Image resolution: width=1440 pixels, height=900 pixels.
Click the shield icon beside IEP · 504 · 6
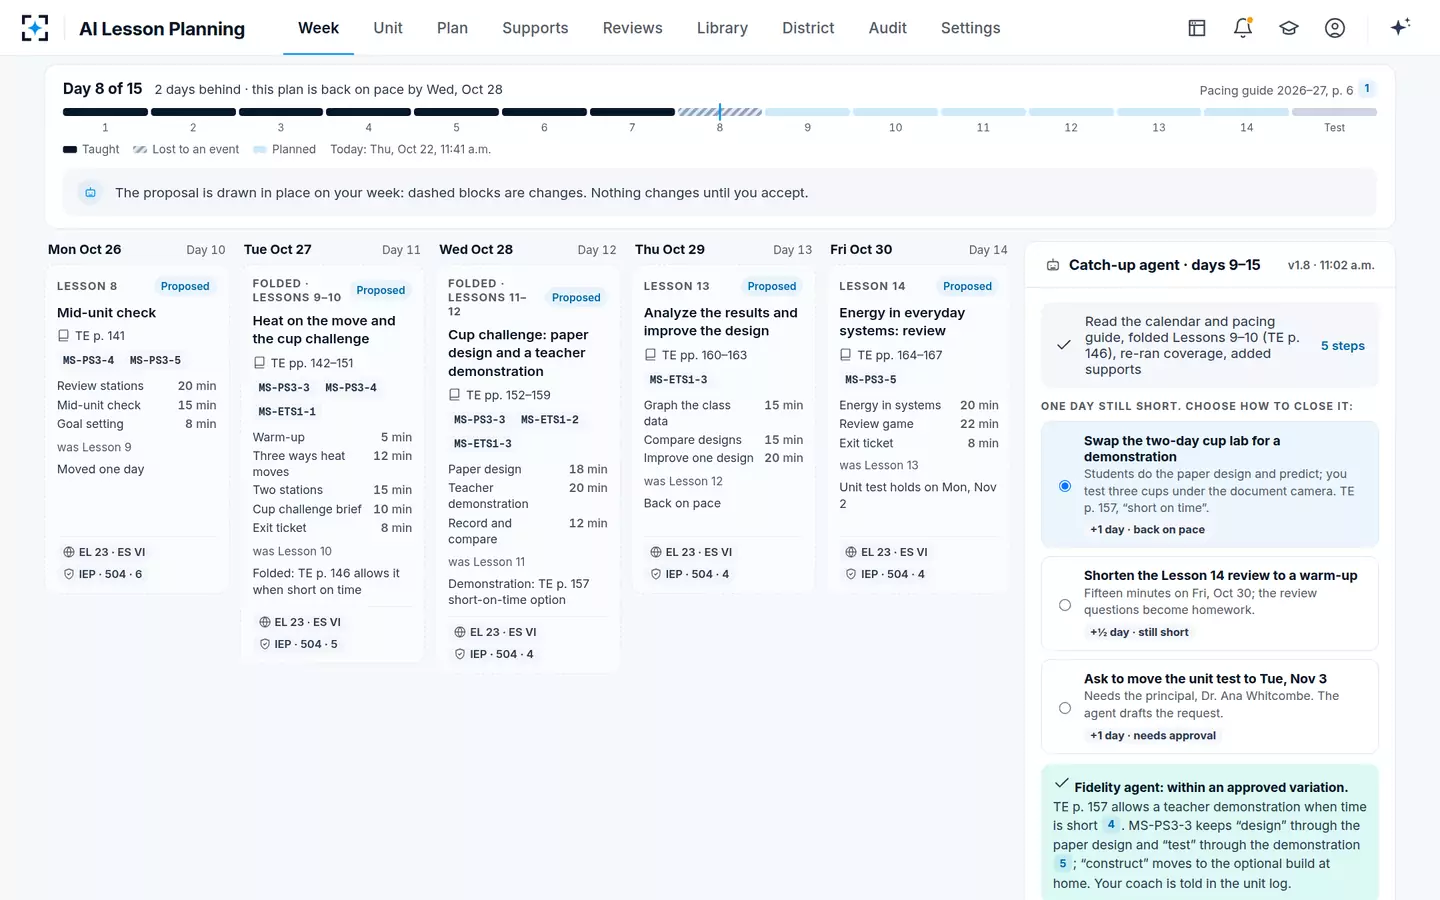tap(69, 574)
